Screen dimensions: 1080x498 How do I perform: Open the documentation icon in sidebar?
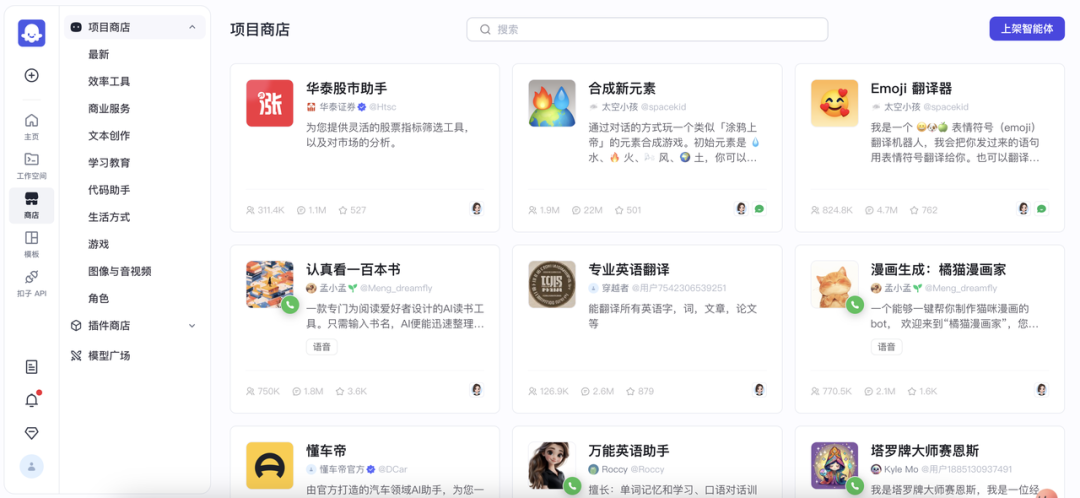32,366
